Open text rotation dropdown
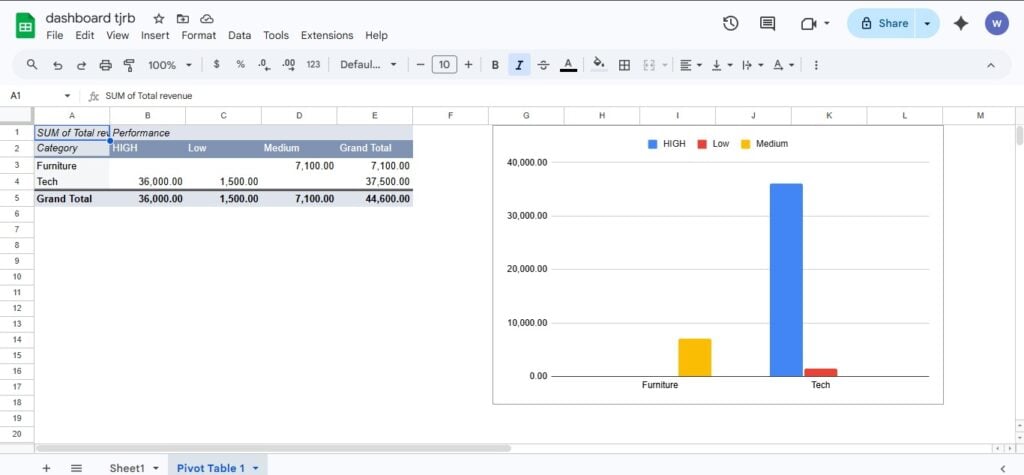The image size is (1024, 475). [783, 65]
